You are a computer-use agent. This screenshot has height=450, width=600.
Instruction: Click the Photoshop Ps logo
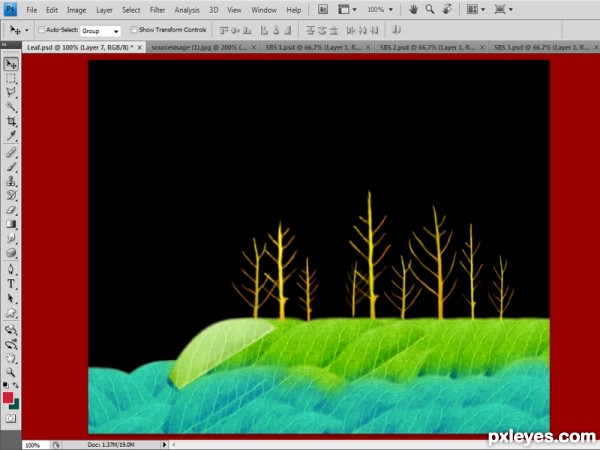[x=10, y=9]
